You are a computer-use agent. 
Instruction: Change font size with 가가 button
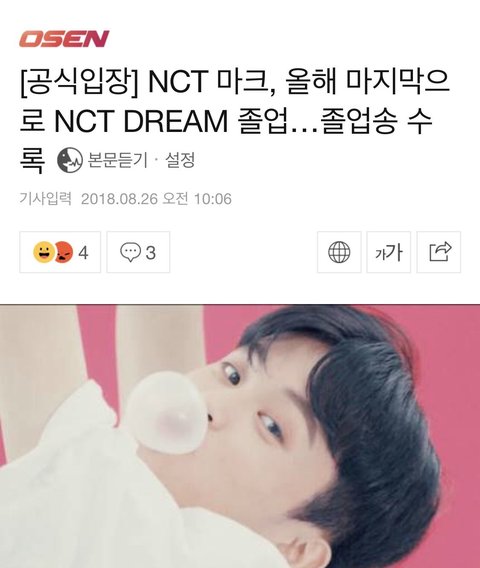(x=389, y=252)
